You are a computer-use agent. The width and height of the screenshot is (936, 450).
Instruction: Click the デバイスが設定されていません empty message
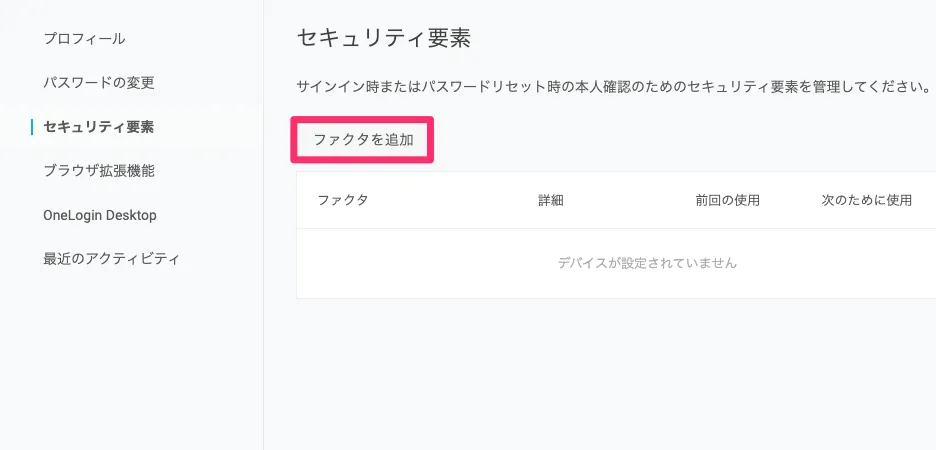click(647, 263)
